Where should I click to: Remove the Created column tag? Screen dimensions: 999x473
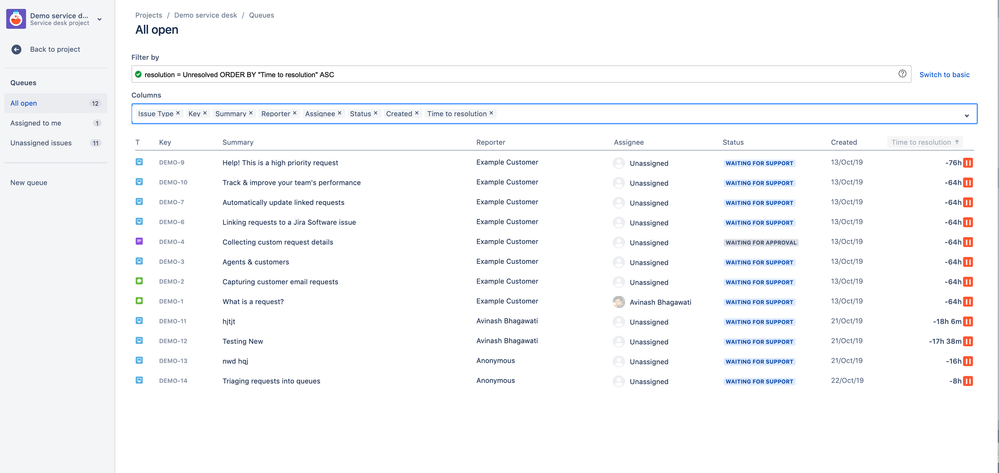click(x=417, y=113)
